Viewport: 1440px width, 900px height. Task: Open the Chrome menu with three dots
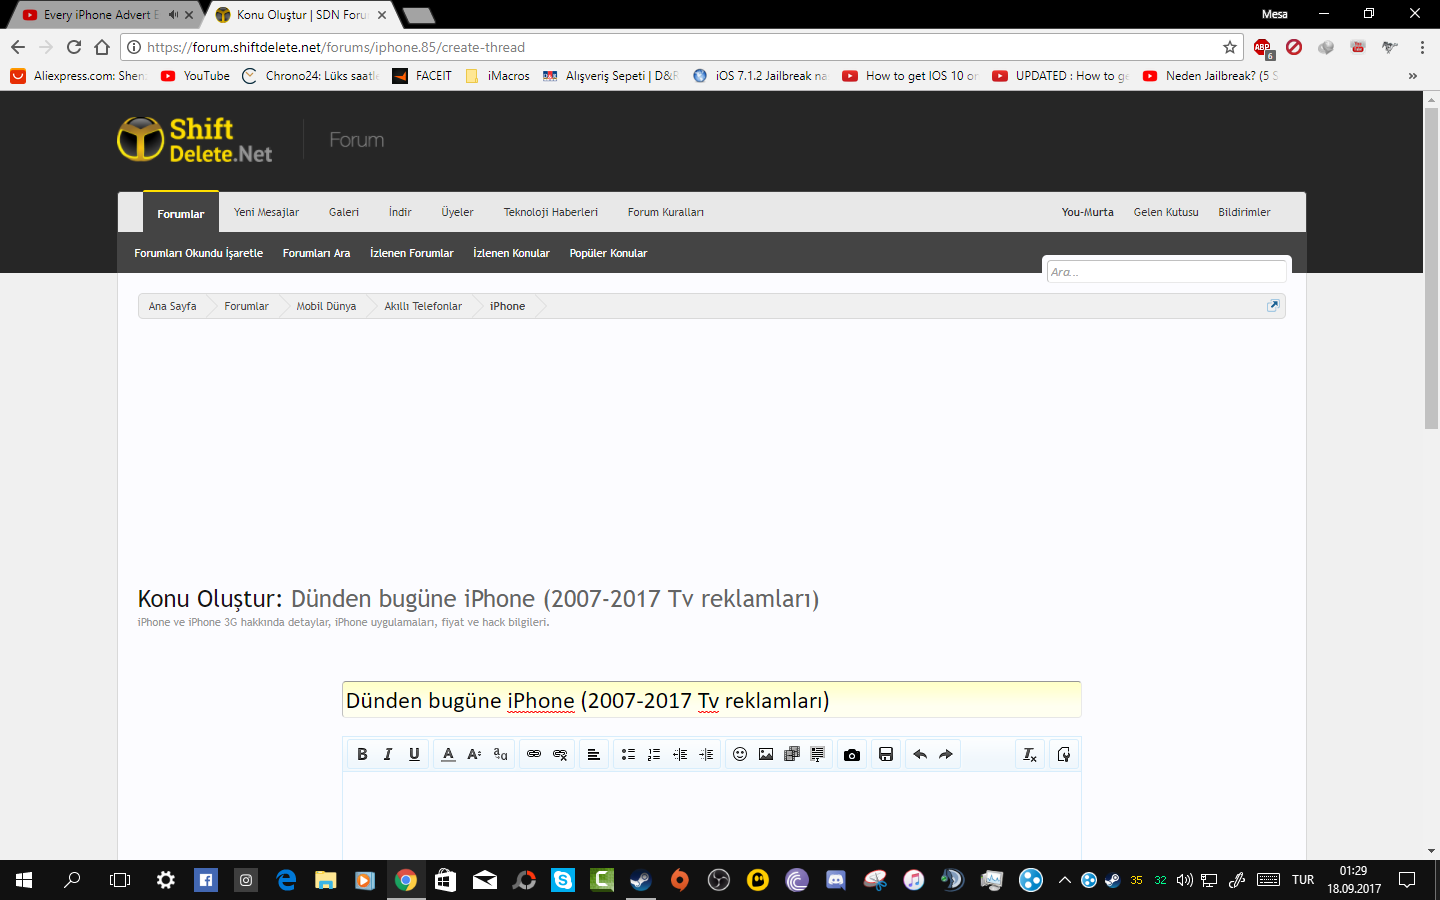click(x=1422, y=47)
